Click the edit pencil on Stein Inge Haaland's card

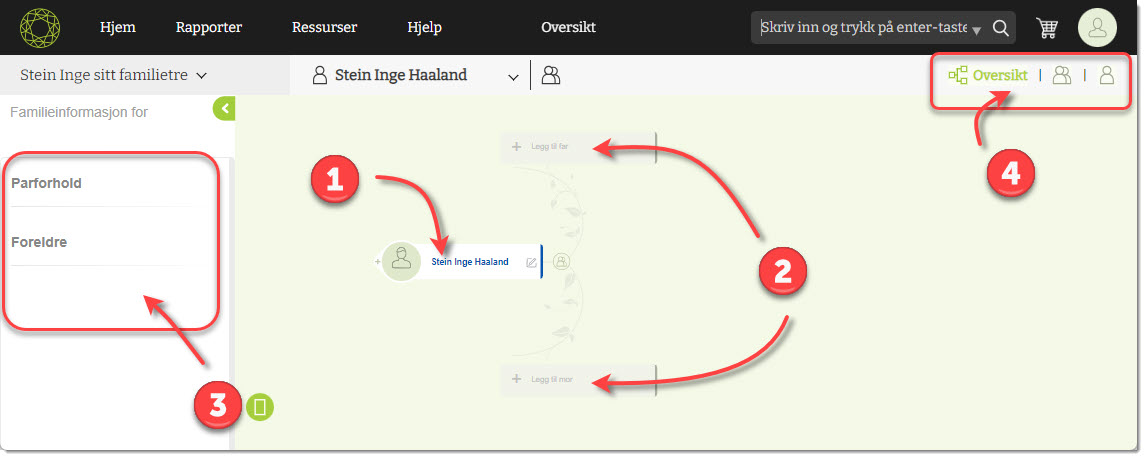(x=531, y=262)
